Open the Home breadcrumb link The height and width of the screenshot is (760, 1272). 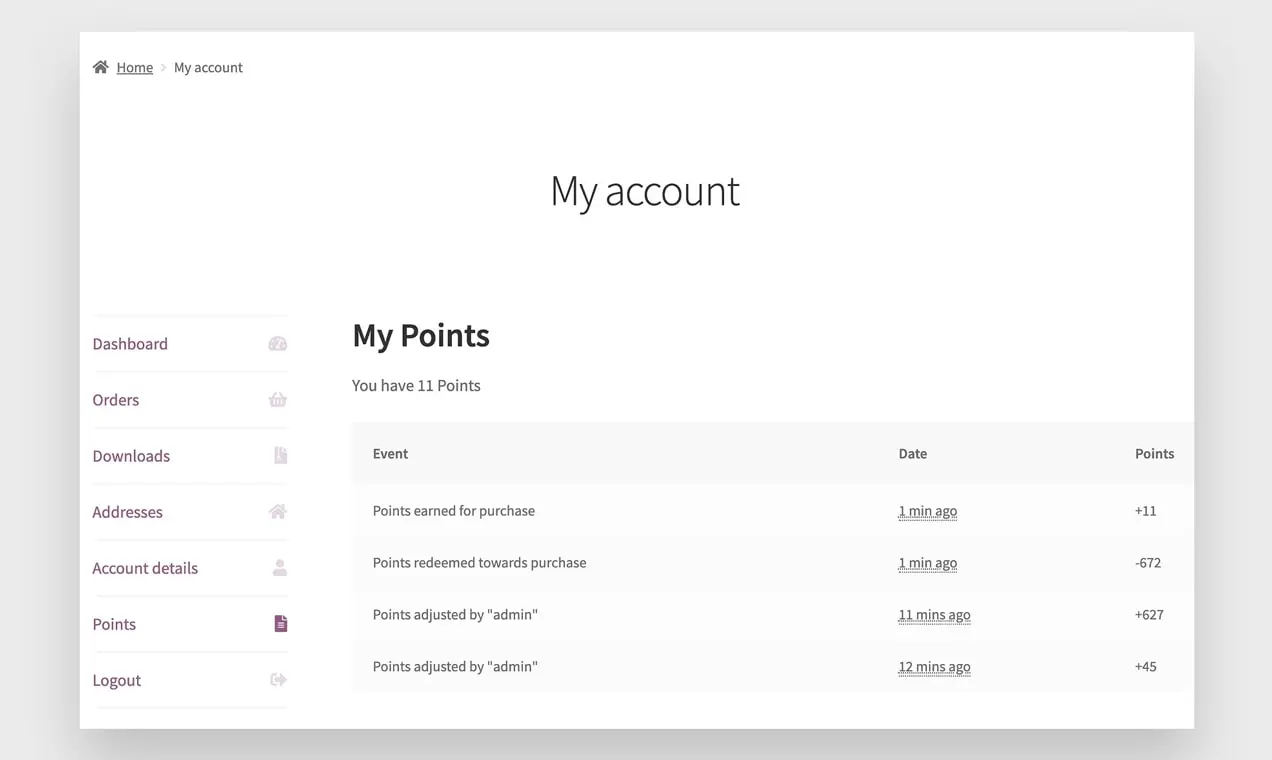point(134,68)
